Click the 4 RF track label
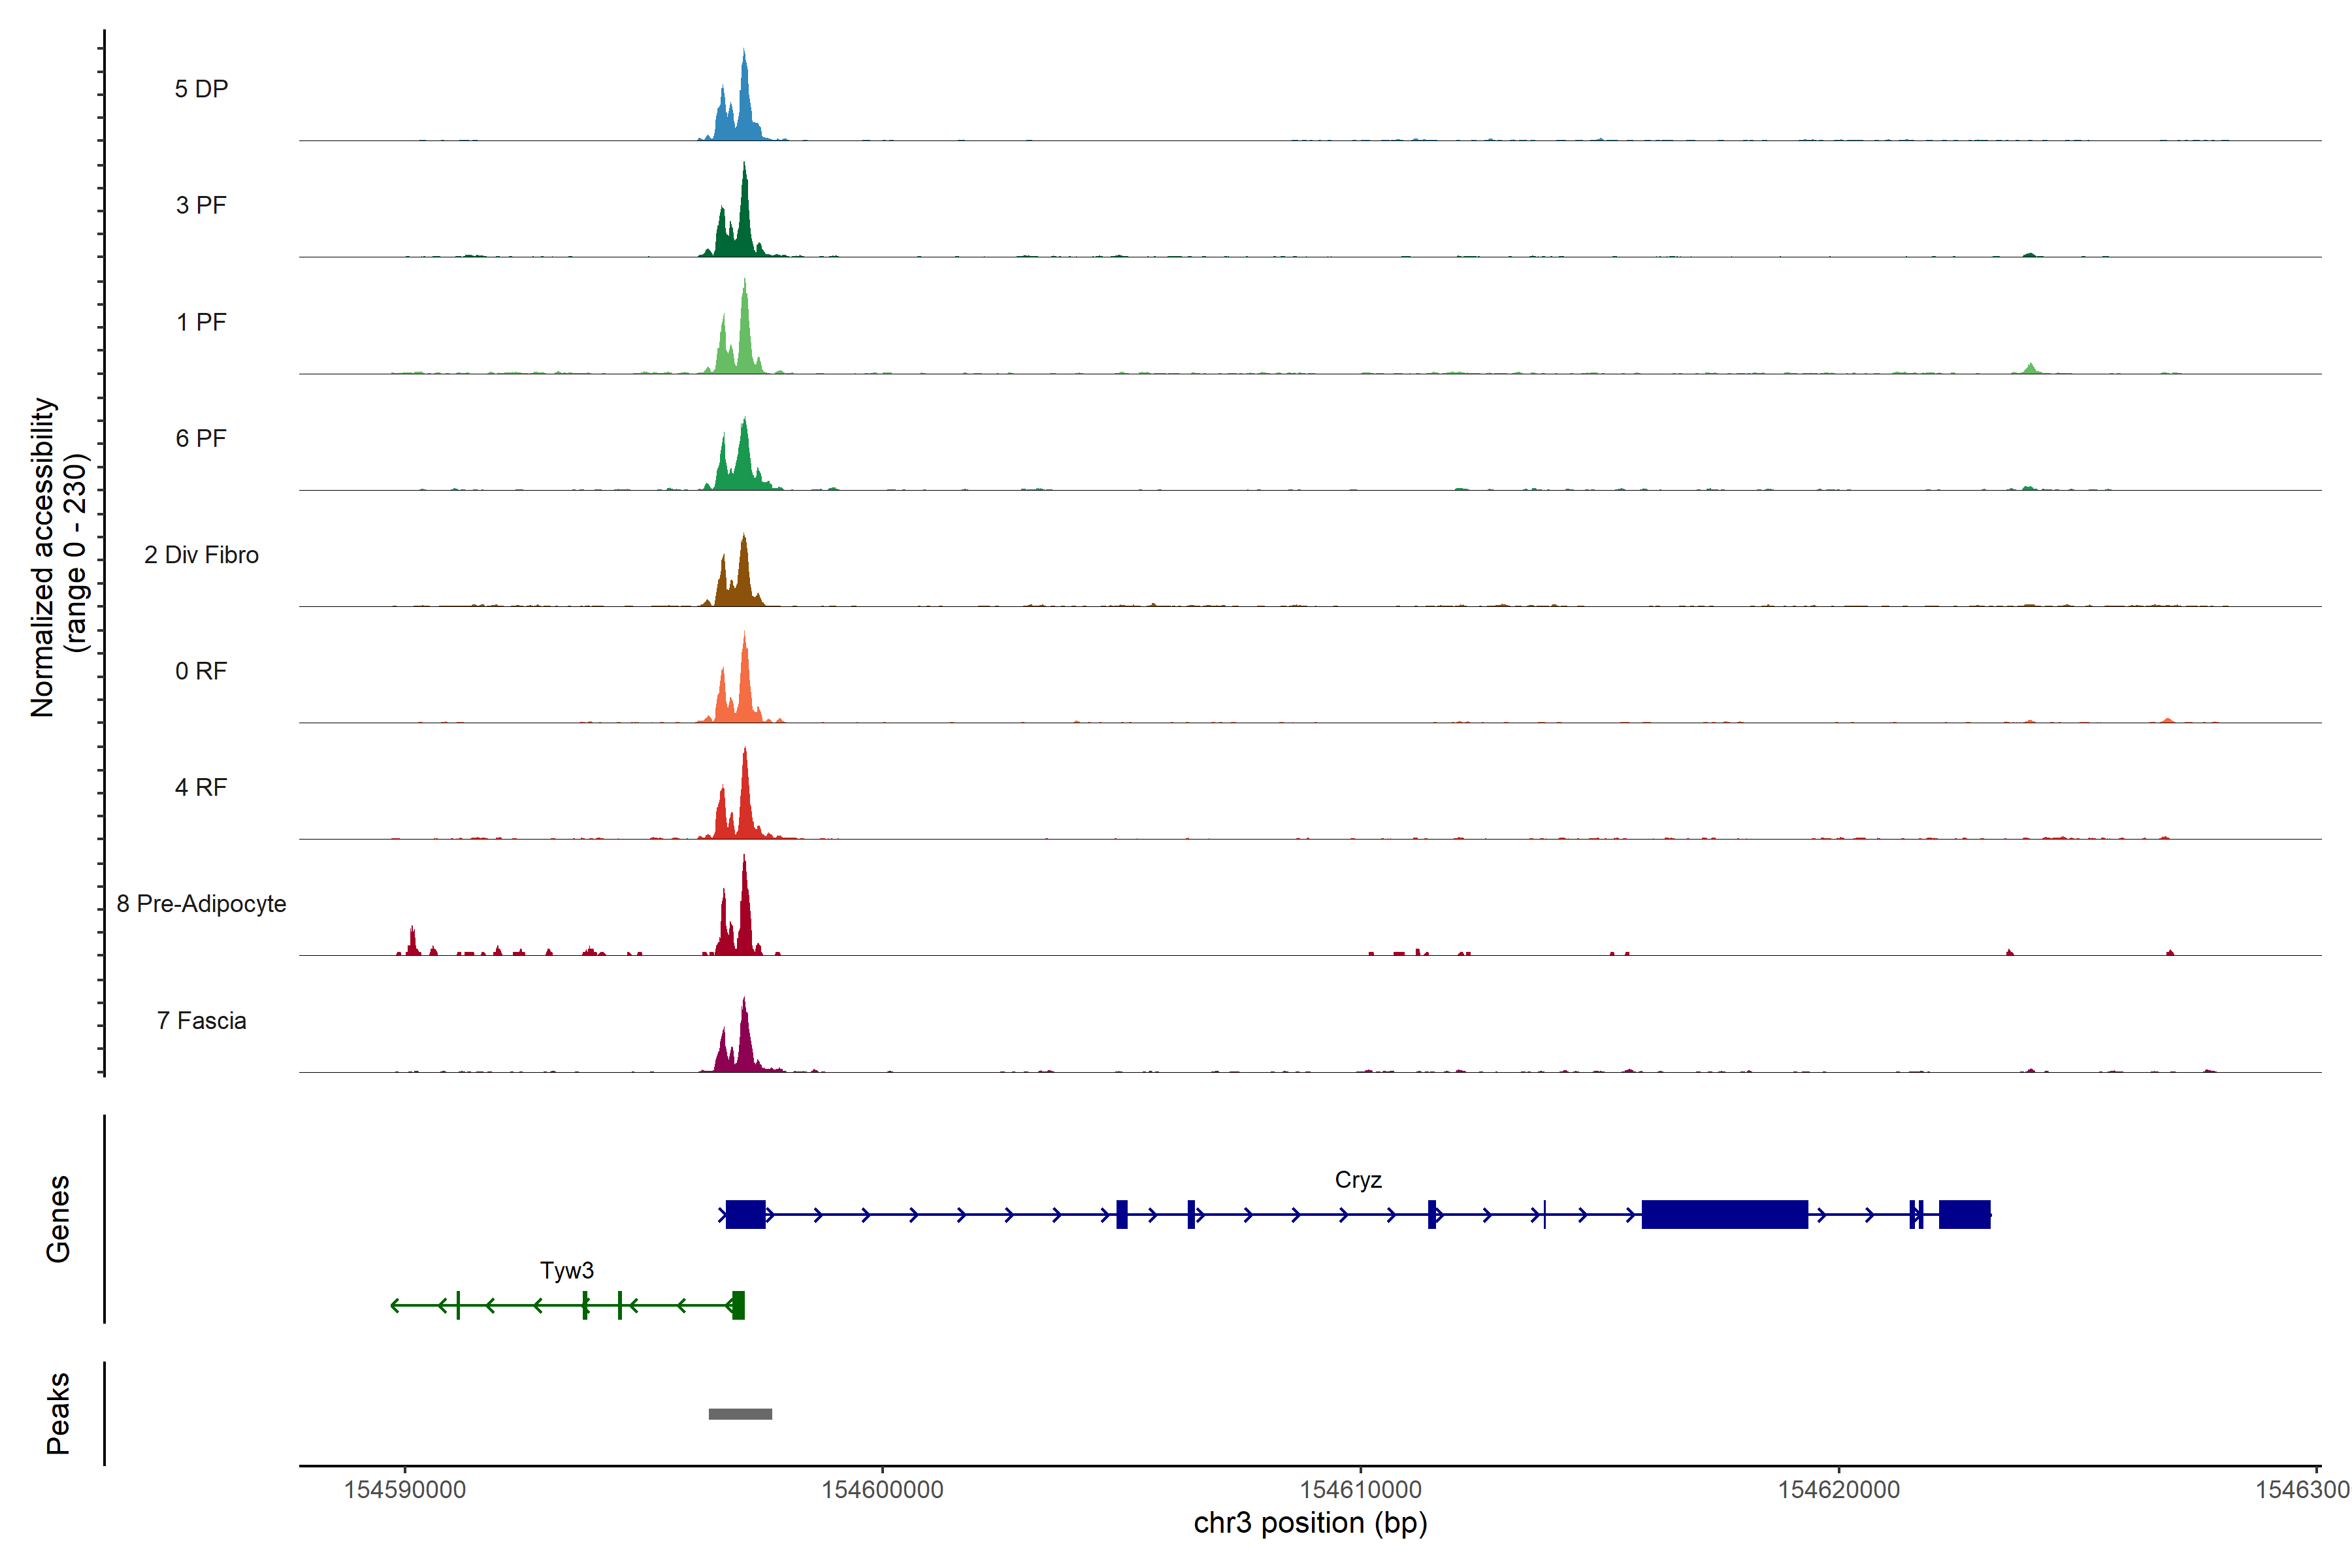The width and height of the screenshot is (2352, 1568). 201,787
